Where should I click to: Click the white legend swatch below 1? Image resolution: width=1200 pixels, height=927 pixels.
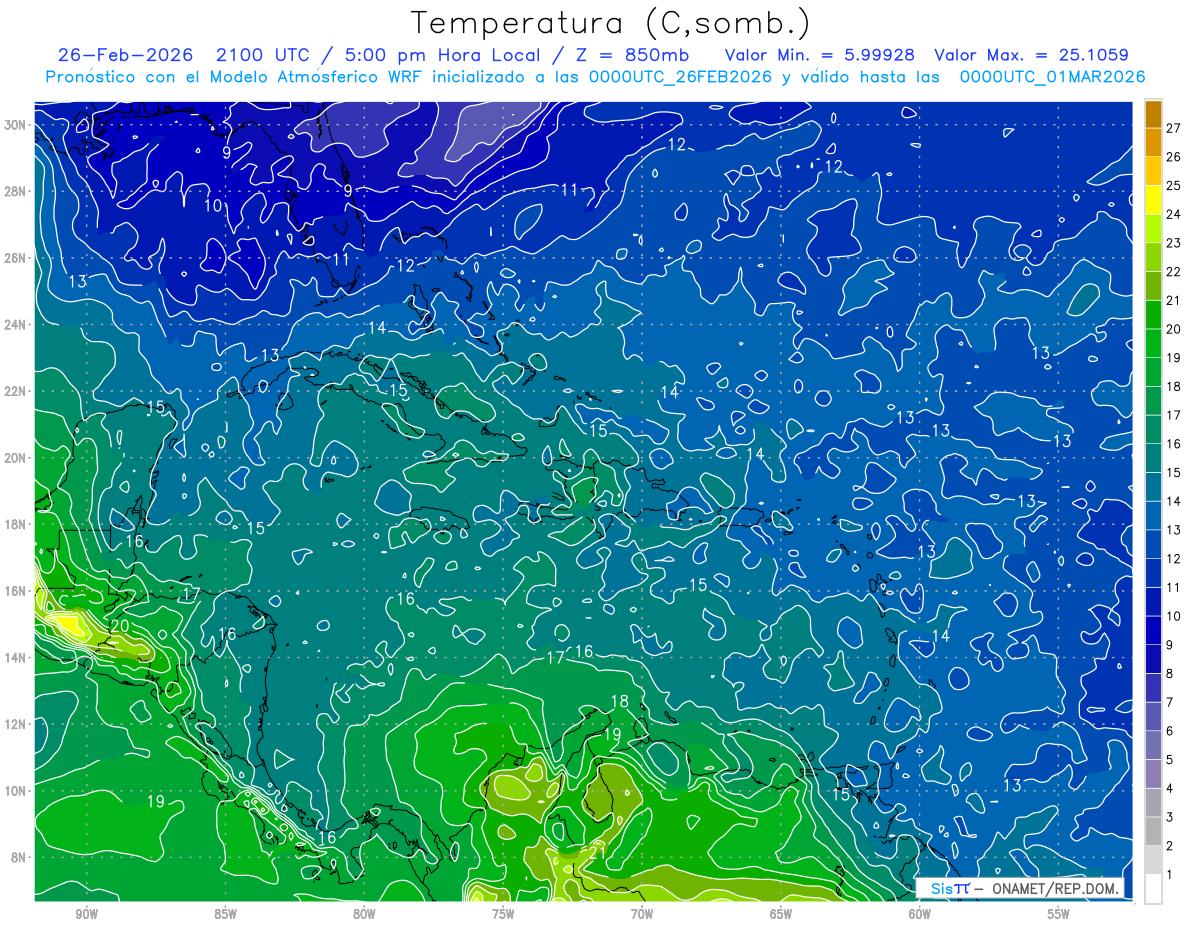(x=1153, y=888)
